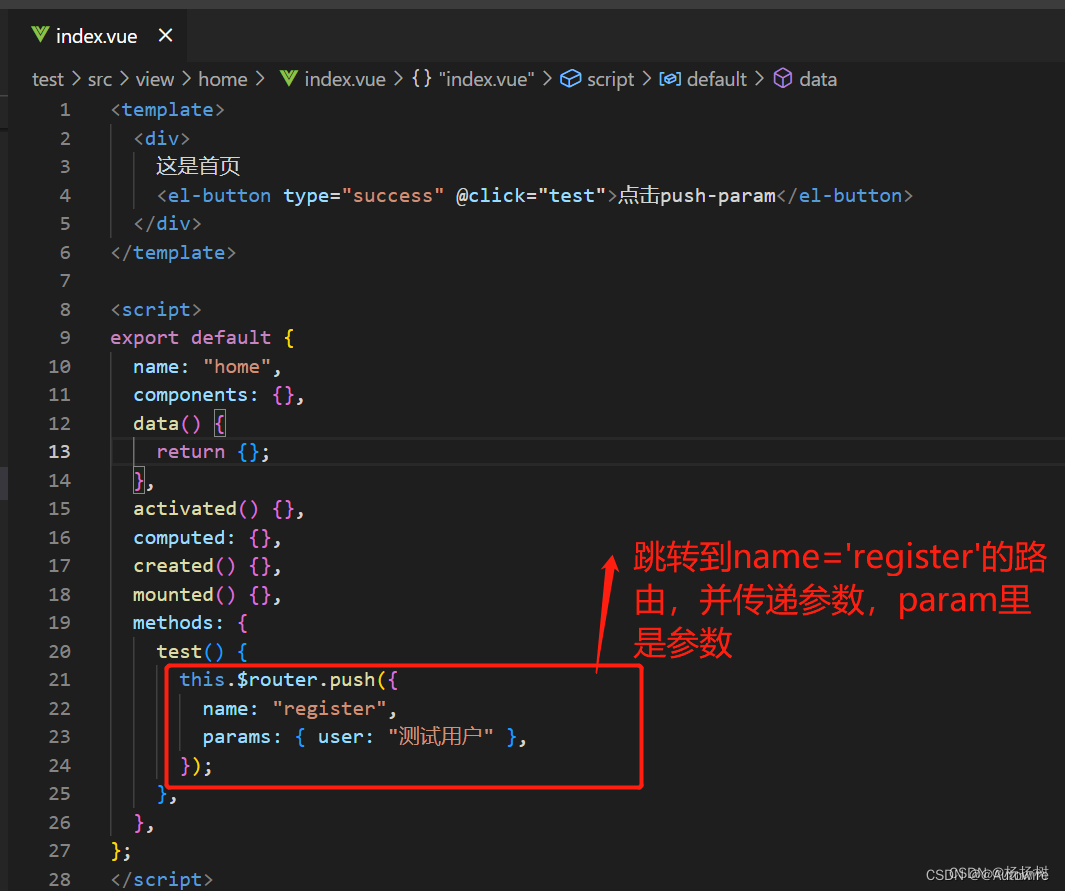Place cursor on opening <template> tag
Viewport: 1065px width, 891px height.
(x=167, y=110)
